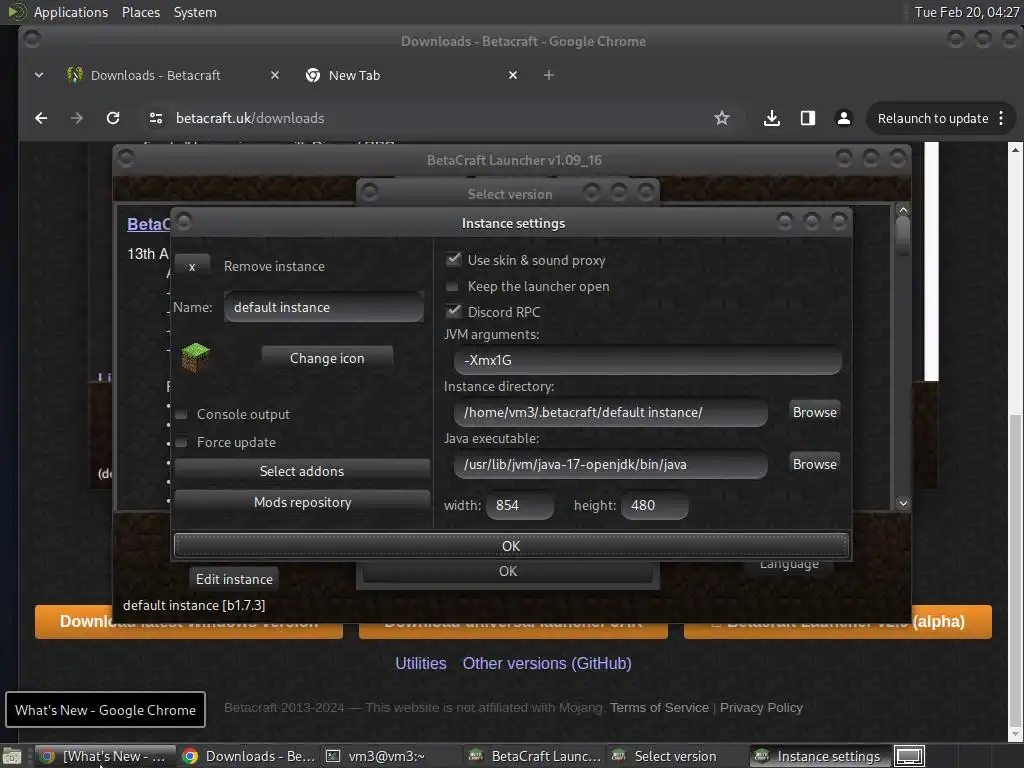
Task: Click show desktop icon in taskbar
Action: tap(12, 756)
